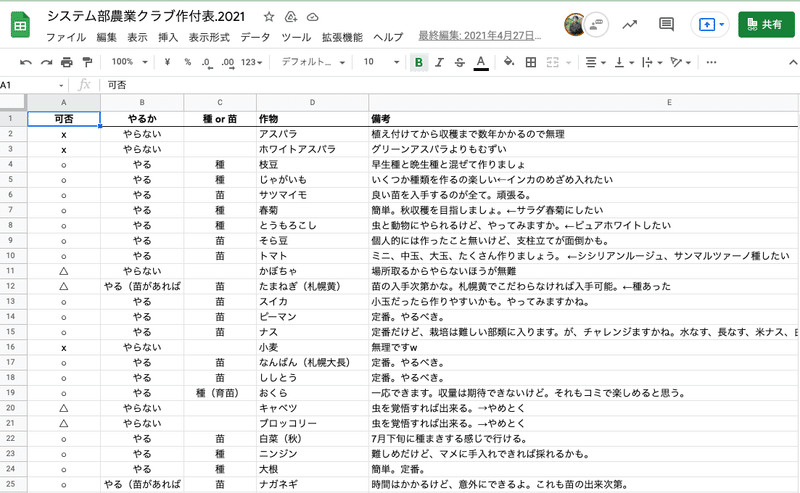Activate the paint format tool
The image size is (800, 493).
click(x=87, y=62)
